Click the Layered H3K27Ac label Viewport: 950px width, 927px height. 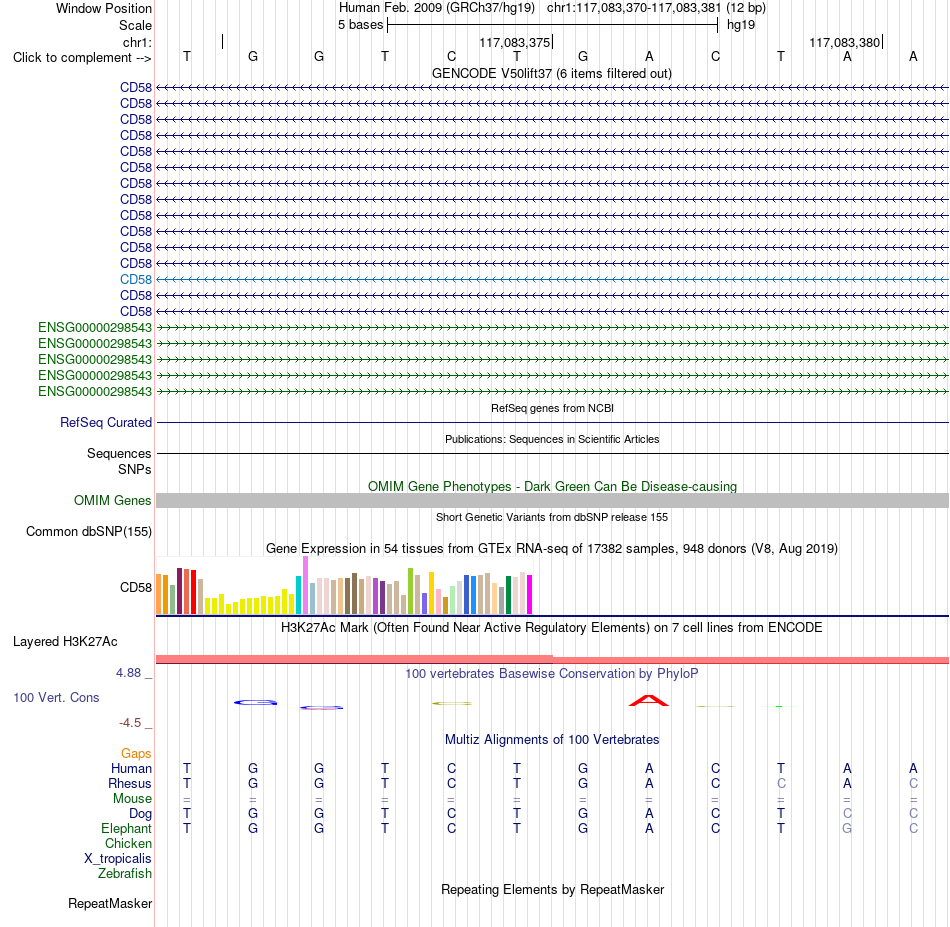[x=65, y=642]
